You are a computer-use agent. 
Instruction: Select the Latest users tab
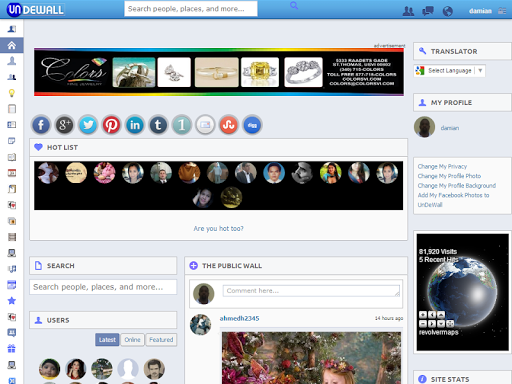(x=107, y=340)
